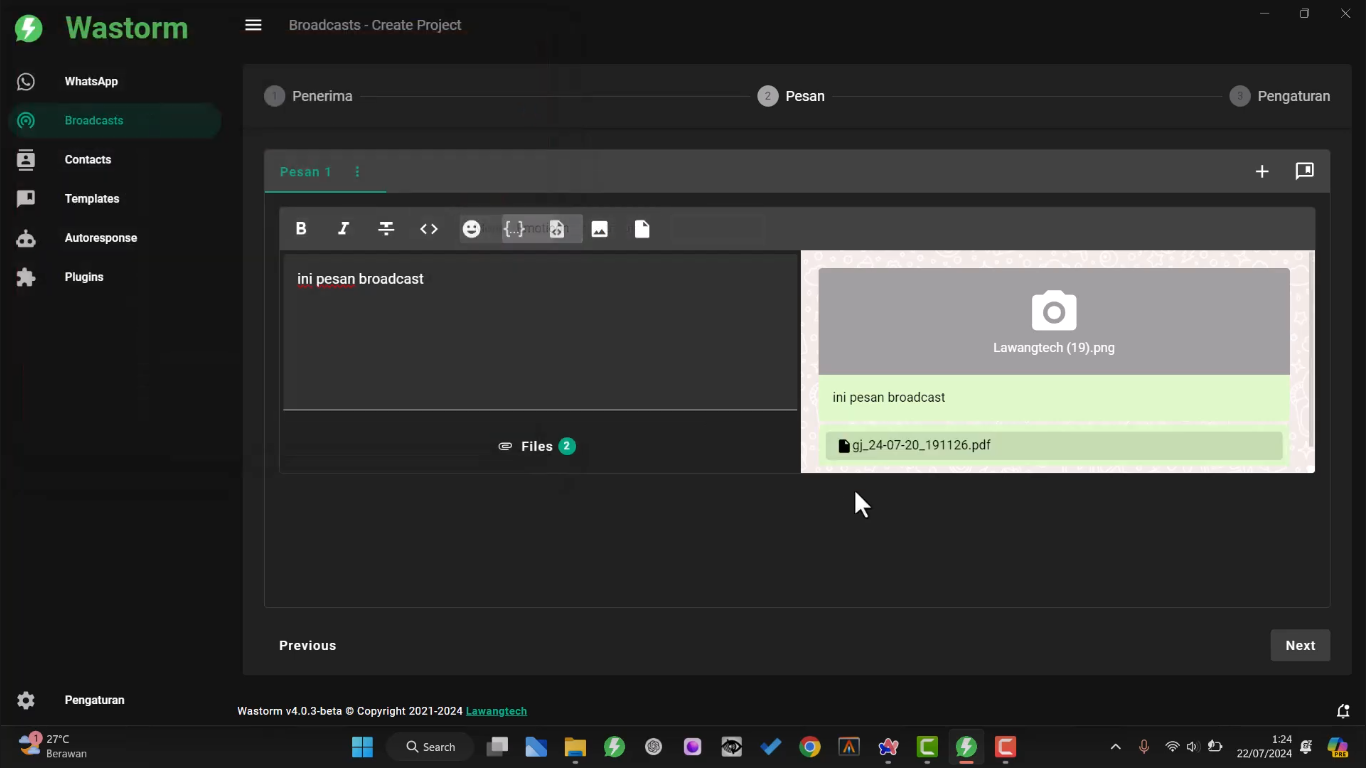Open Templates page from sidebar
Viewport: 1366px width, 768px height.
click(x=114, y=199)
